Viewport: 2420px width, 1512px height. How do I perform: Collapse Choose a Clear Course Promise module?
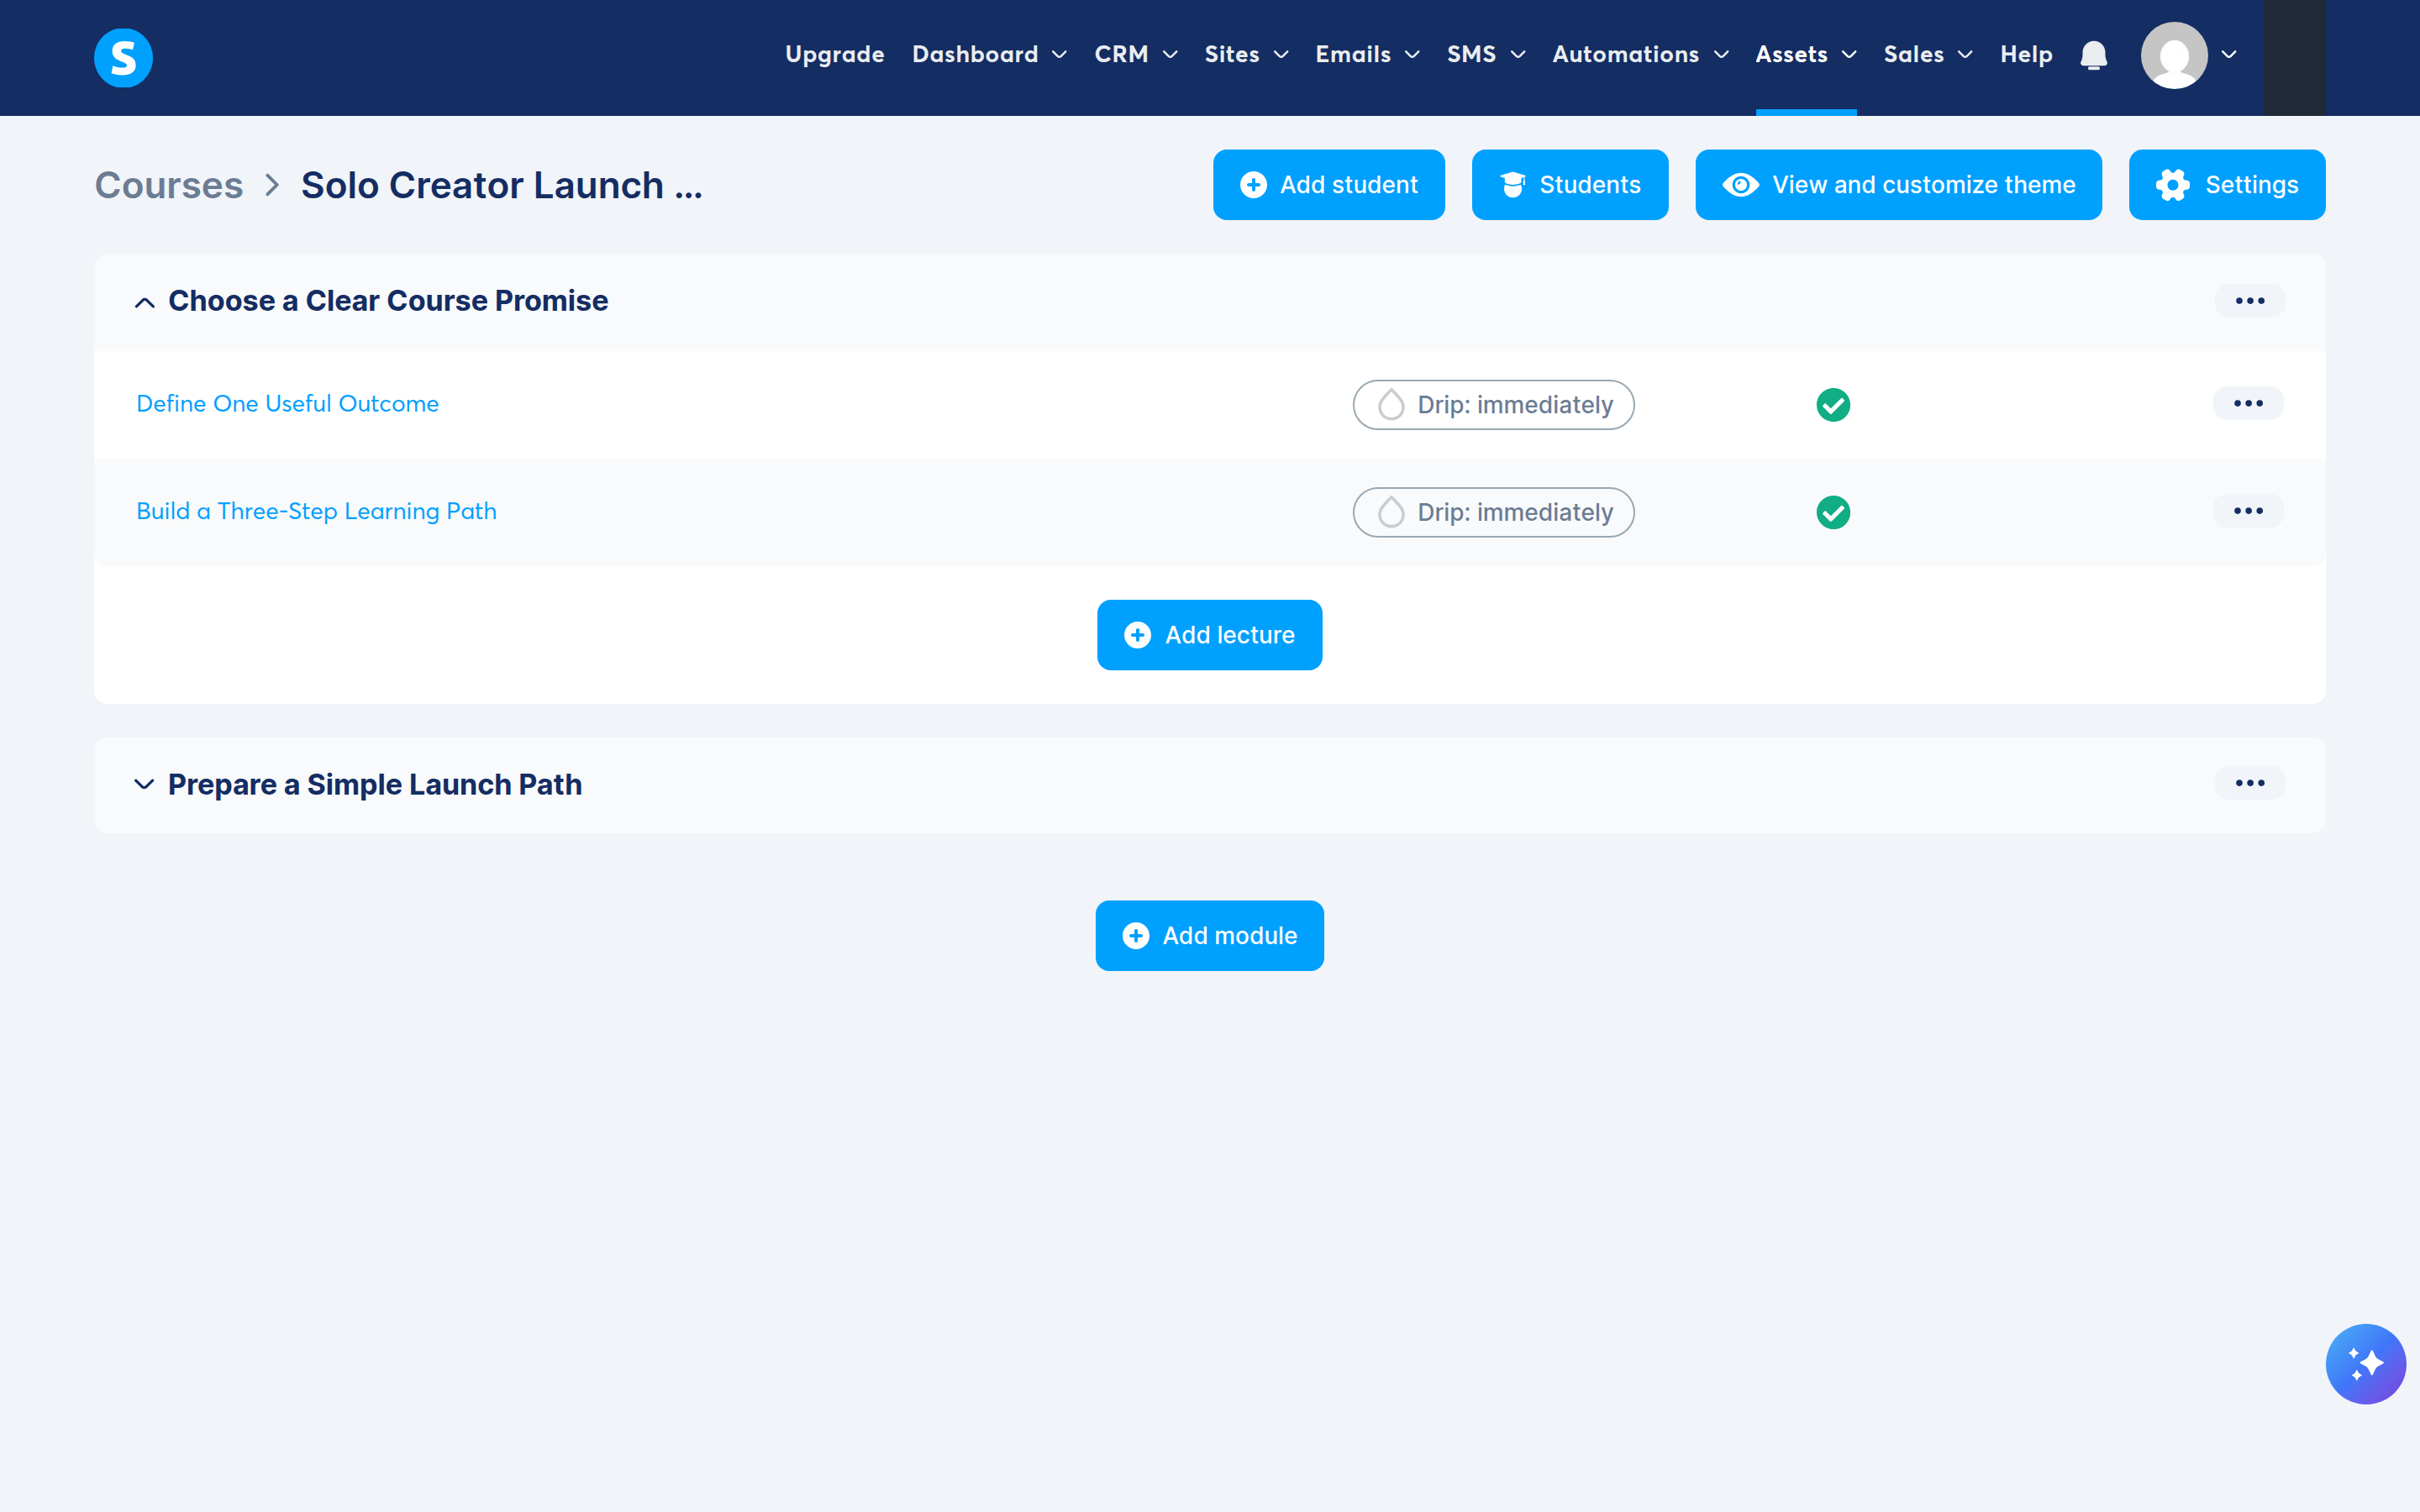[x=144, y=302]
